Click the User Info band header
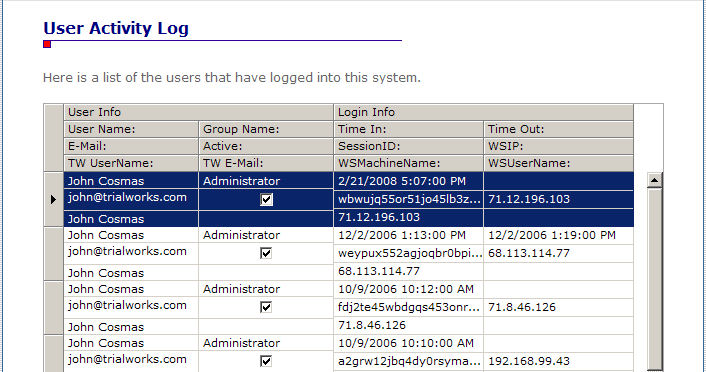Screen dimensions: 706x372 pos(199,112)
